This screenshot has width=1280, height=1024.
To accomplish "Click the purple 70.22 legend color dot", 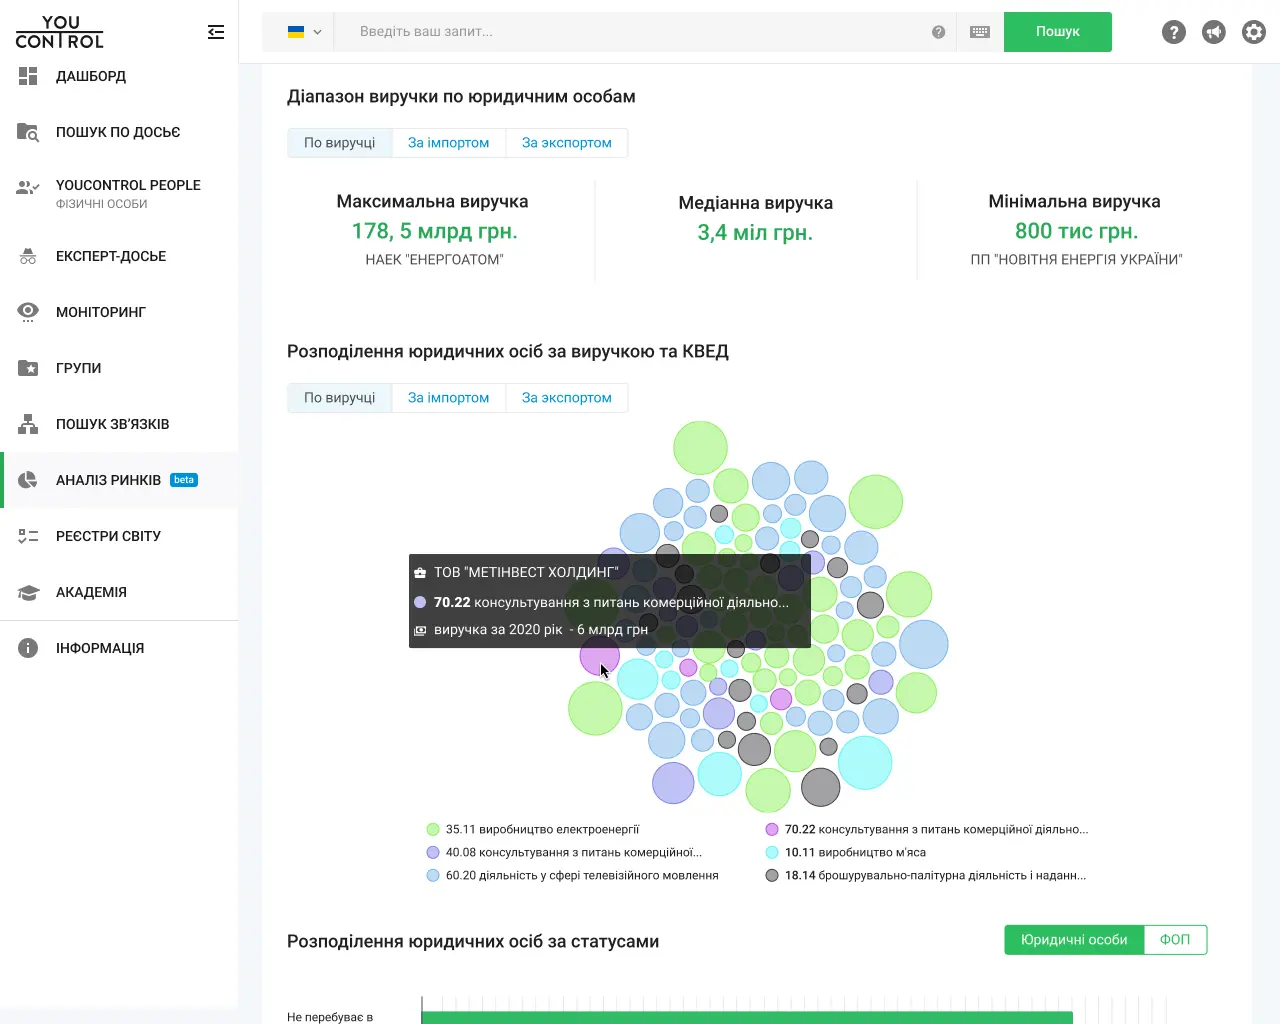I will (772, 829).
